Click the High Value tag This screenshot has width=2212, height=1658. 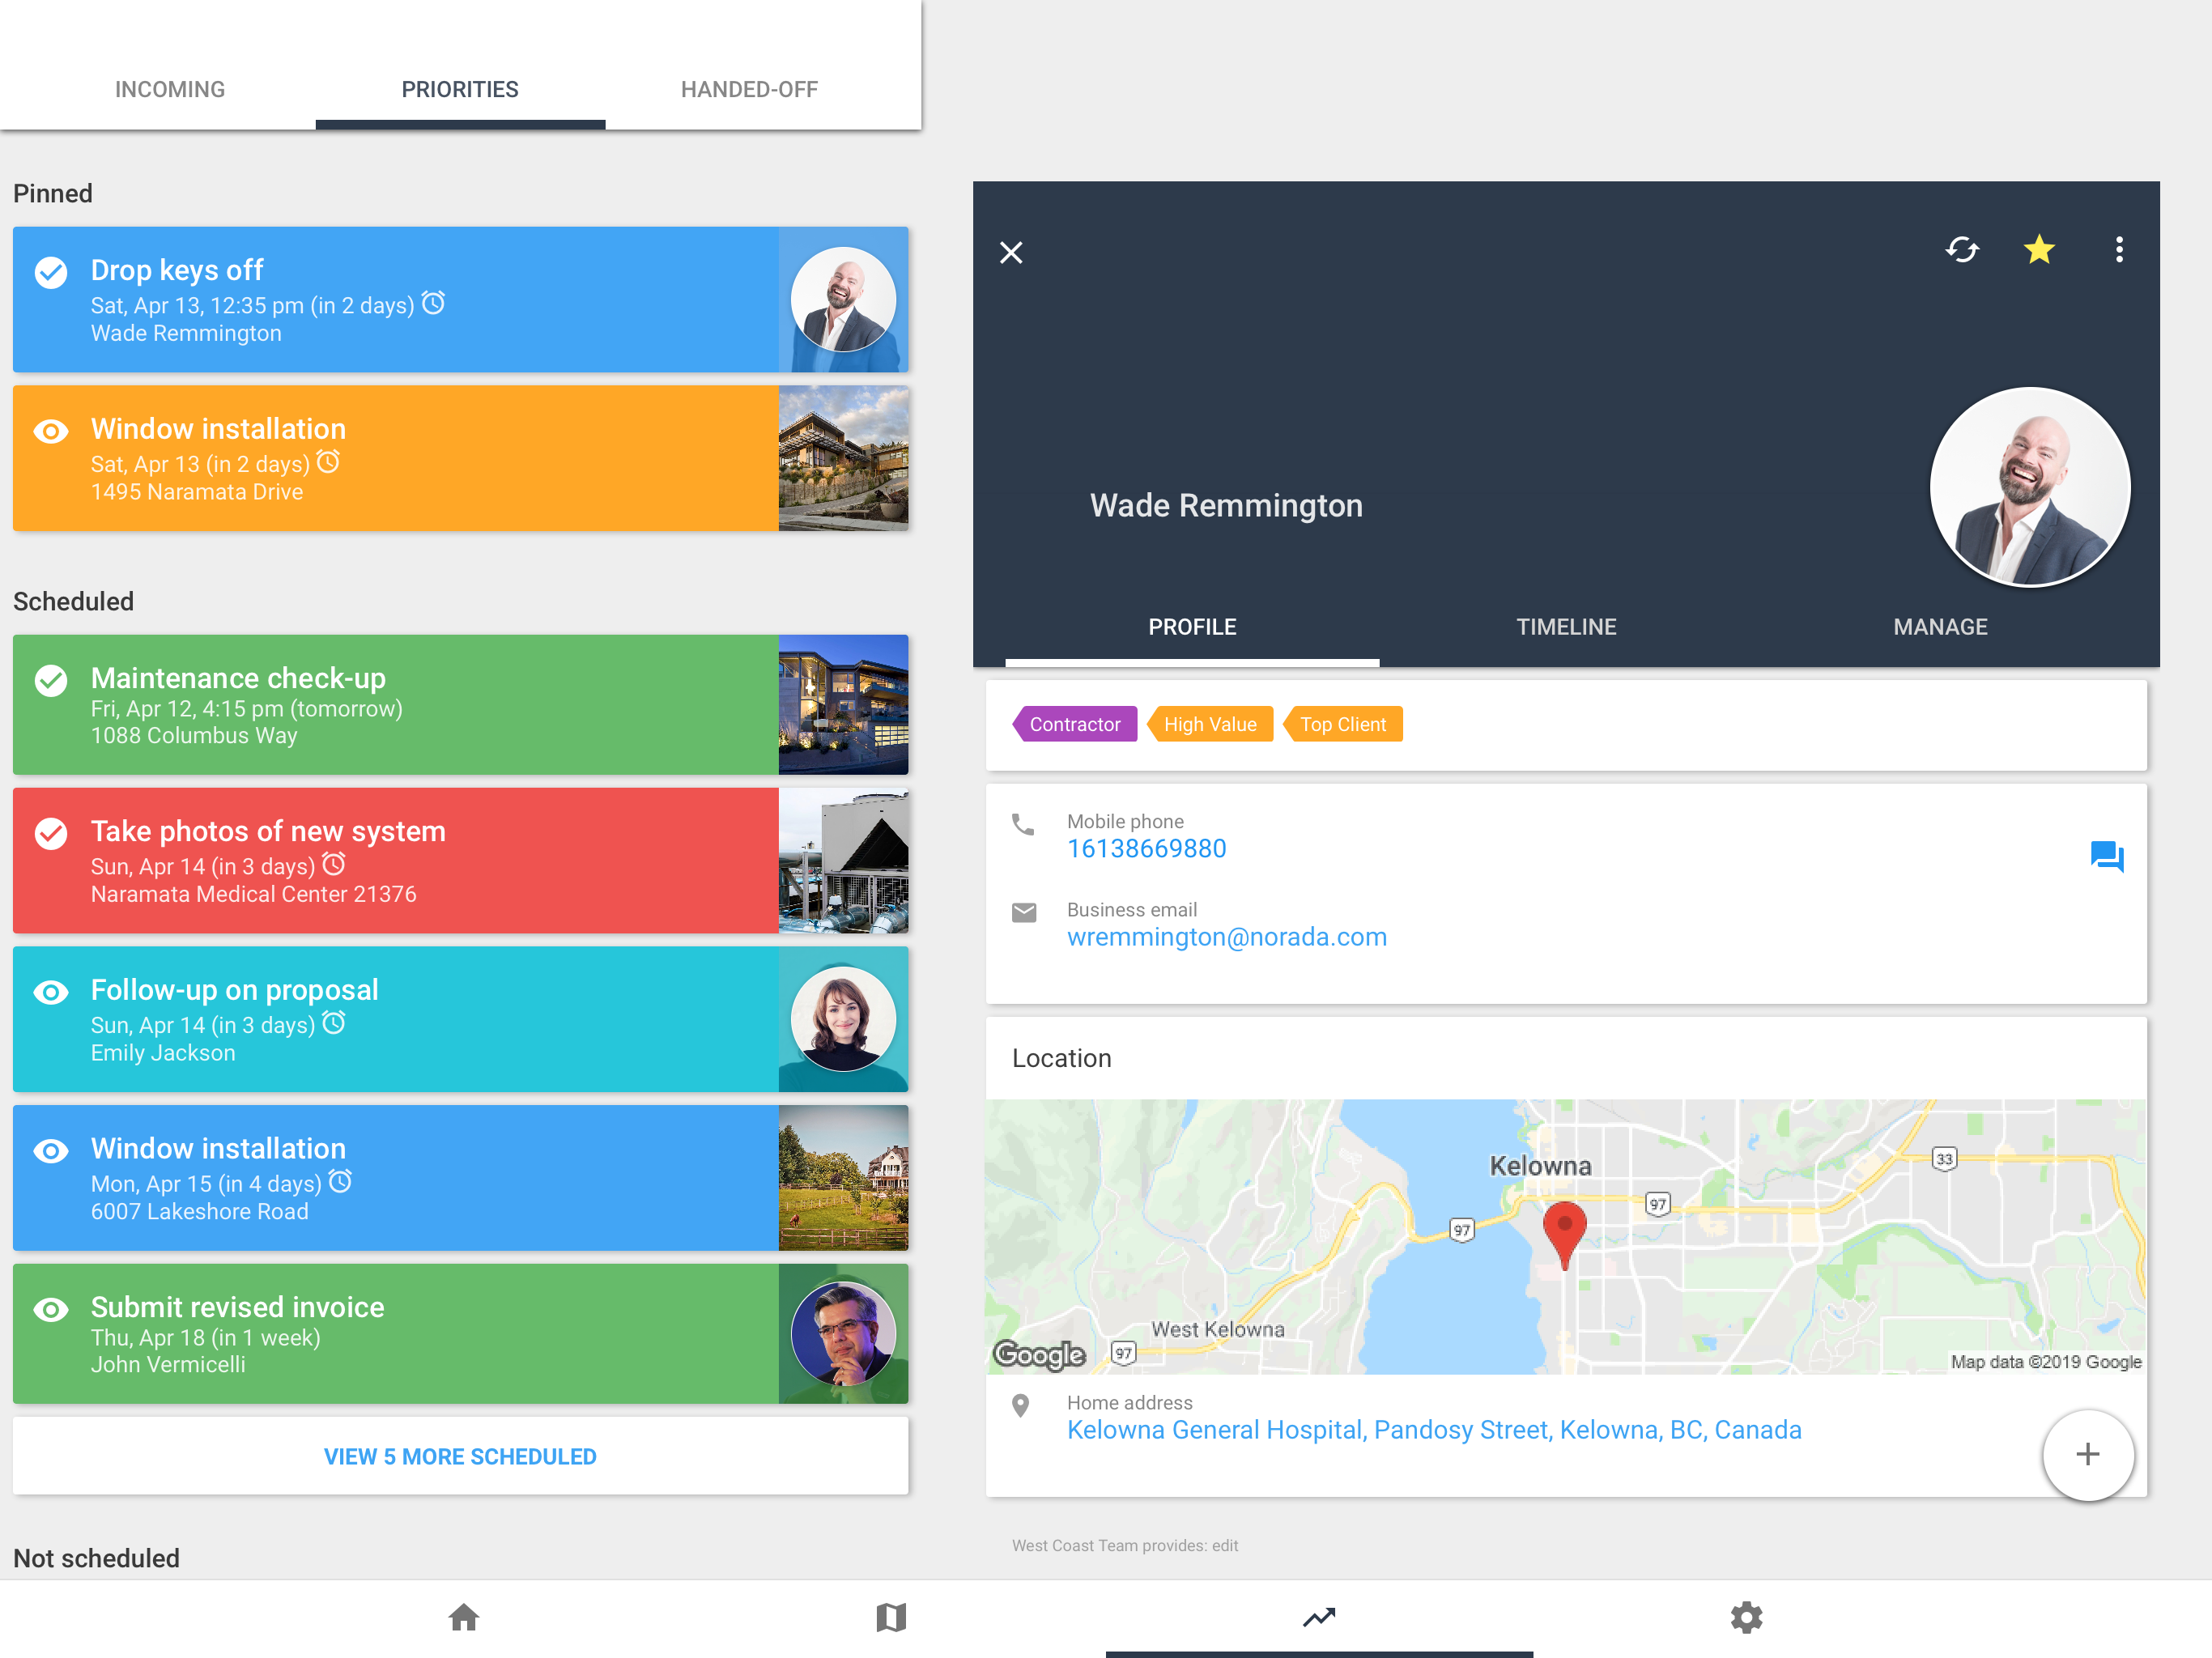[1210, 724]
